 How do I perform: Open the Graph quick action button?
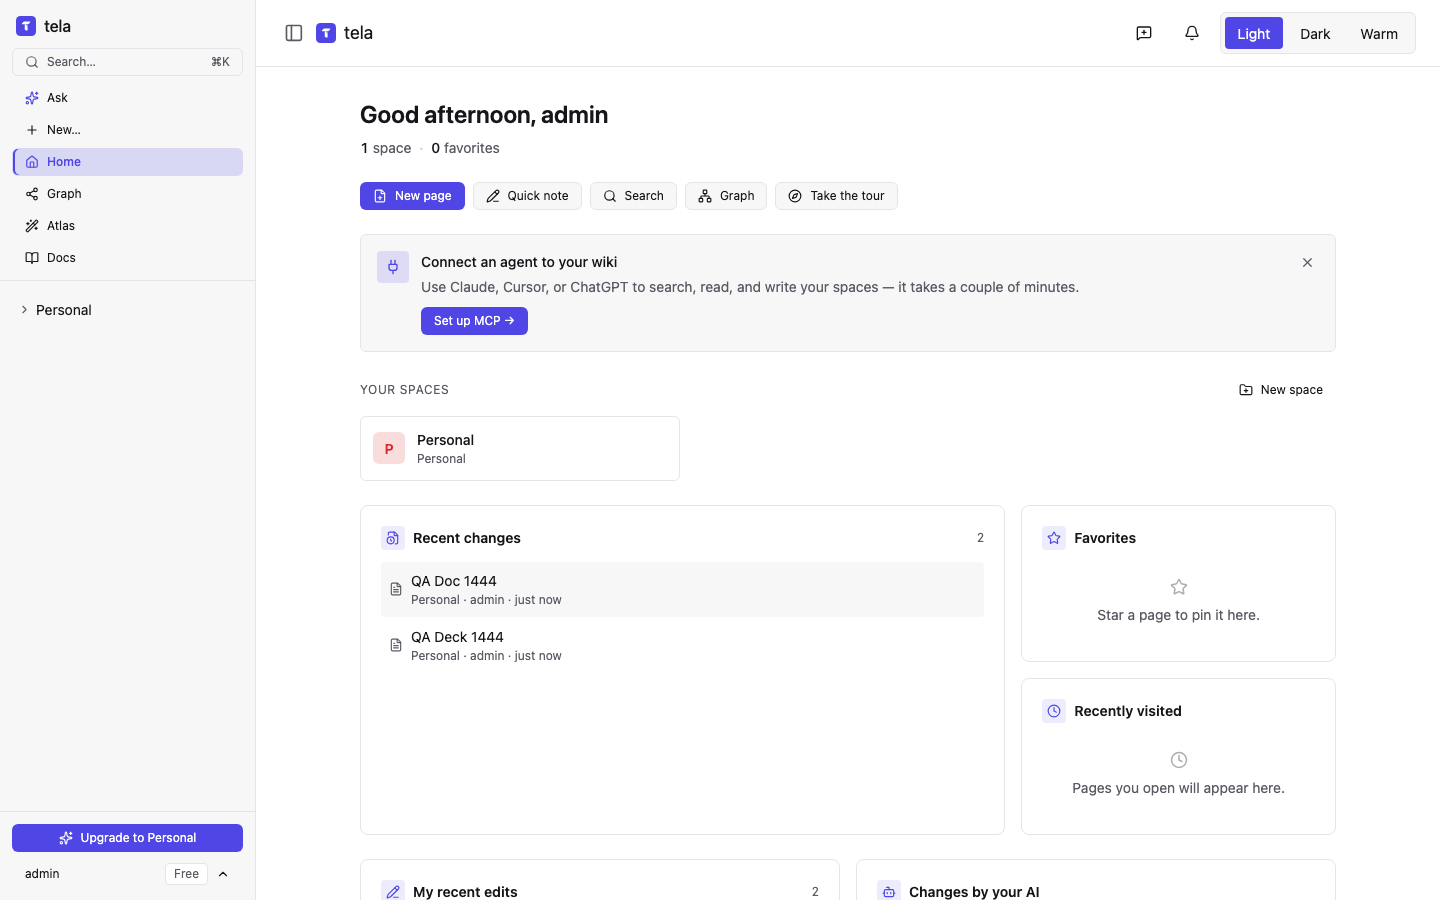click(x=726, y=196)
